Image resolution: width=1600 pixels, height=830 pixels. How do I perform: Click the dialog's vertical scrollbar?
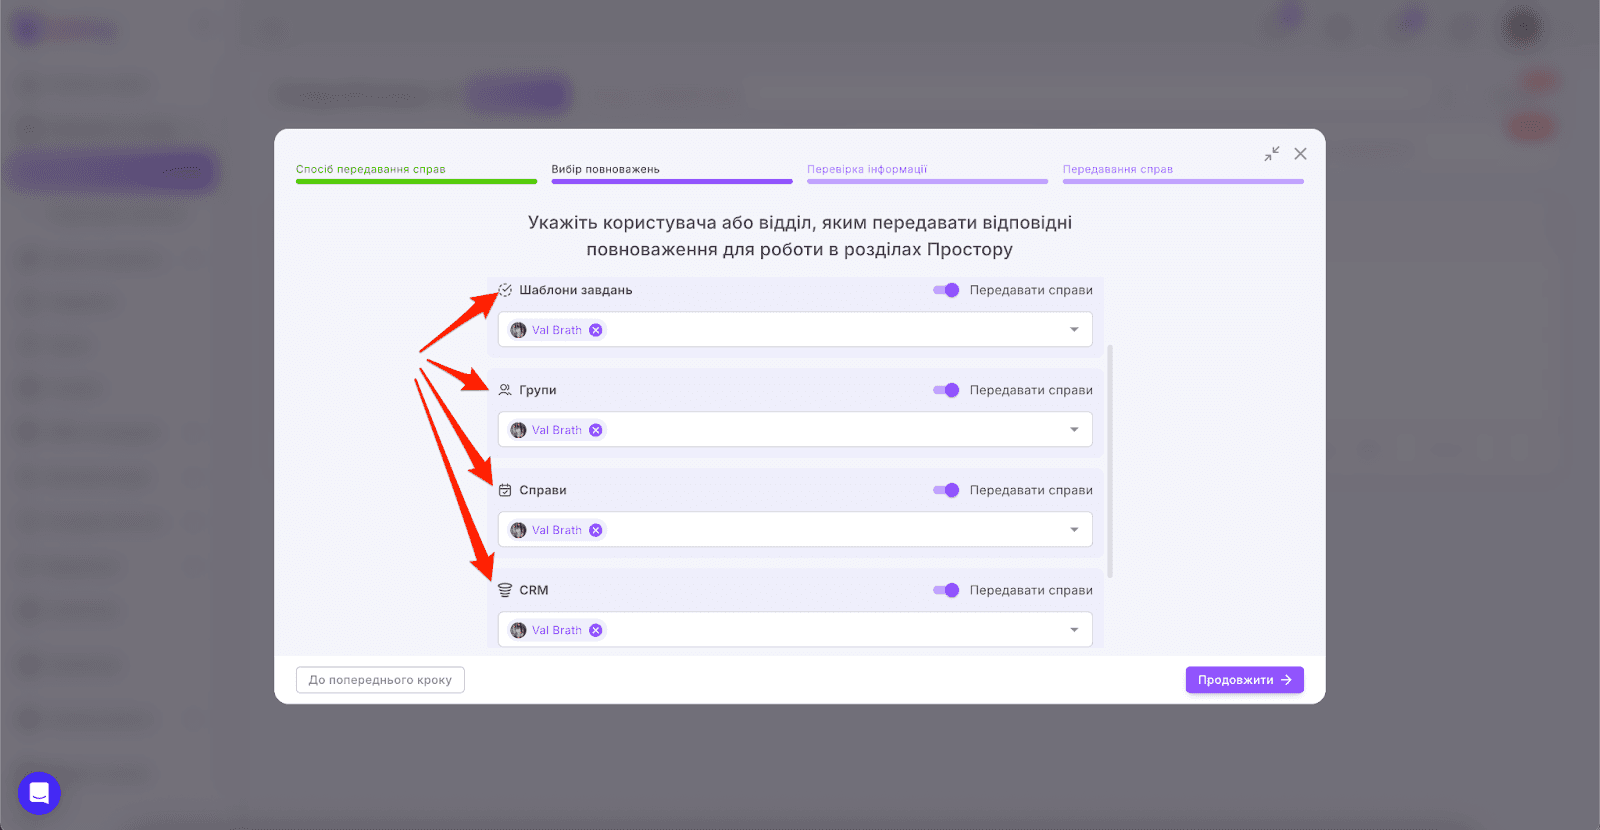pyautogui.click(x=1110, y=461)
